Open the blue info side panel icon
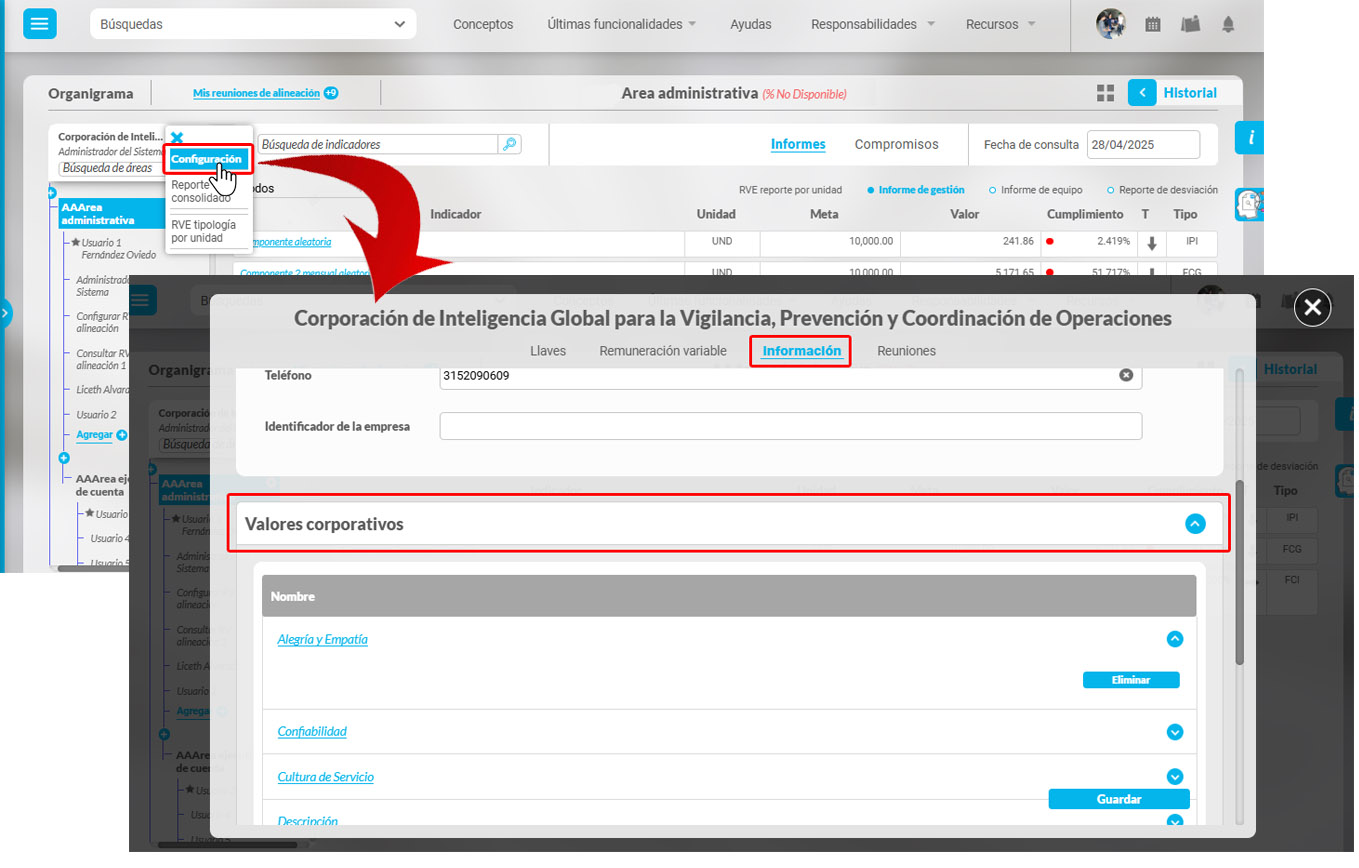 [x=1249, y=138]
